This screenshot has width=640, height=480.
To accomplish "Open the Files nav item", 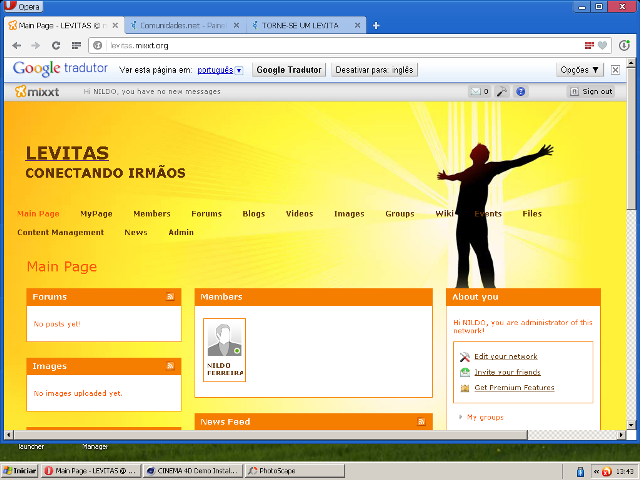I will tap(532, 213).
